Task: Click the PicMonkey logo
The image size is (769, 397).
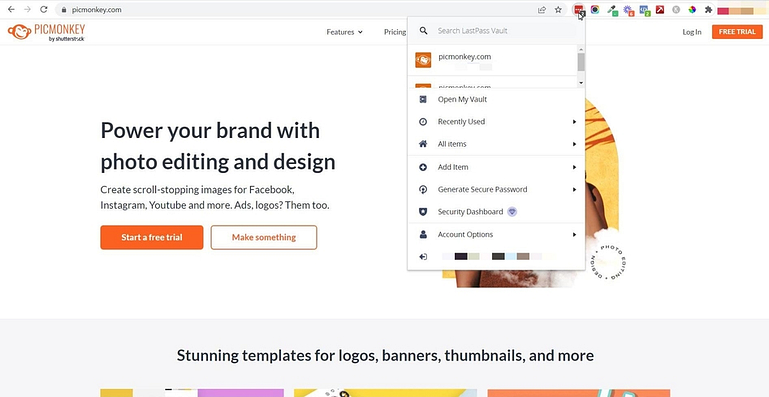Action: click(46, 32)
